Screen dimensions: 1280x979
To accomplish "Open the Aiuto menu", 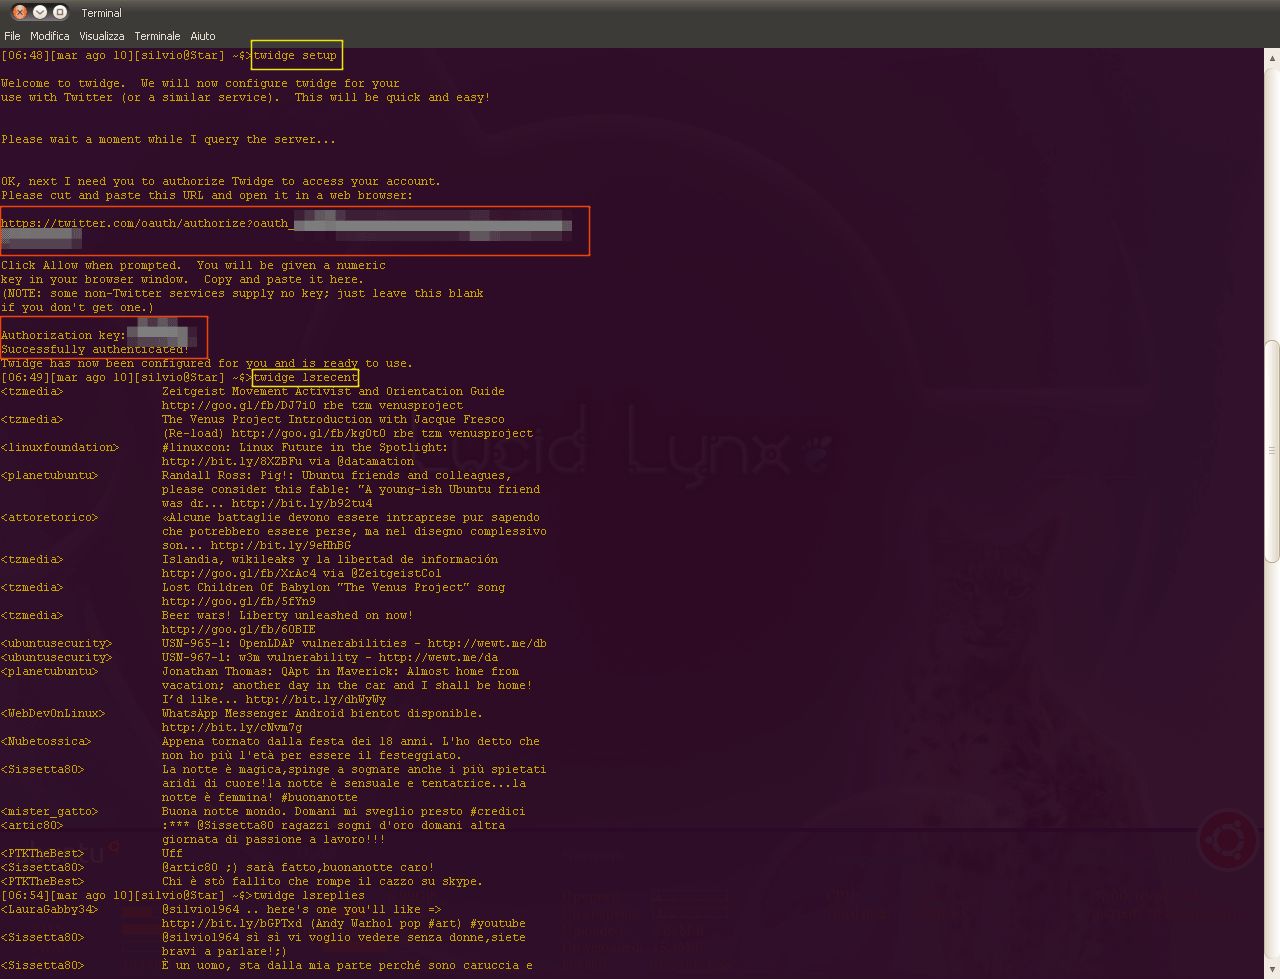I will [x=203, y=36].
